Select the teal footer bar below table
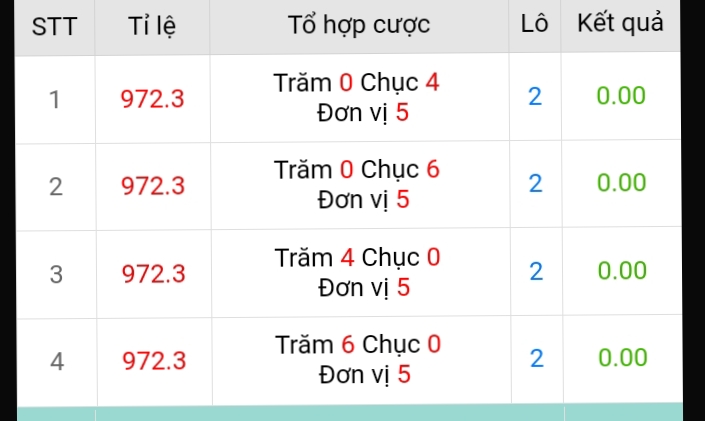705x421 pixels. click(x=350, y=412)
